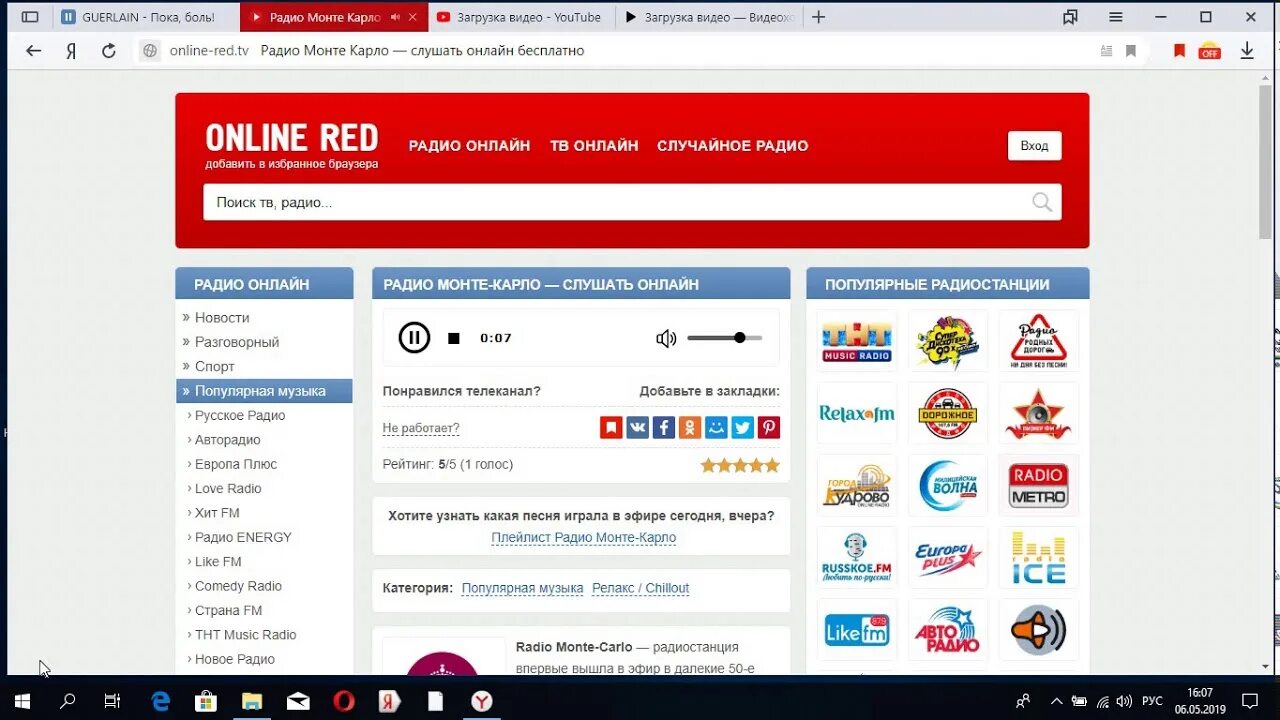Select Страна FM in sidebar
Image resolution: width=1280 pixels, height=720 pixels.
click(x=228, y=610)
